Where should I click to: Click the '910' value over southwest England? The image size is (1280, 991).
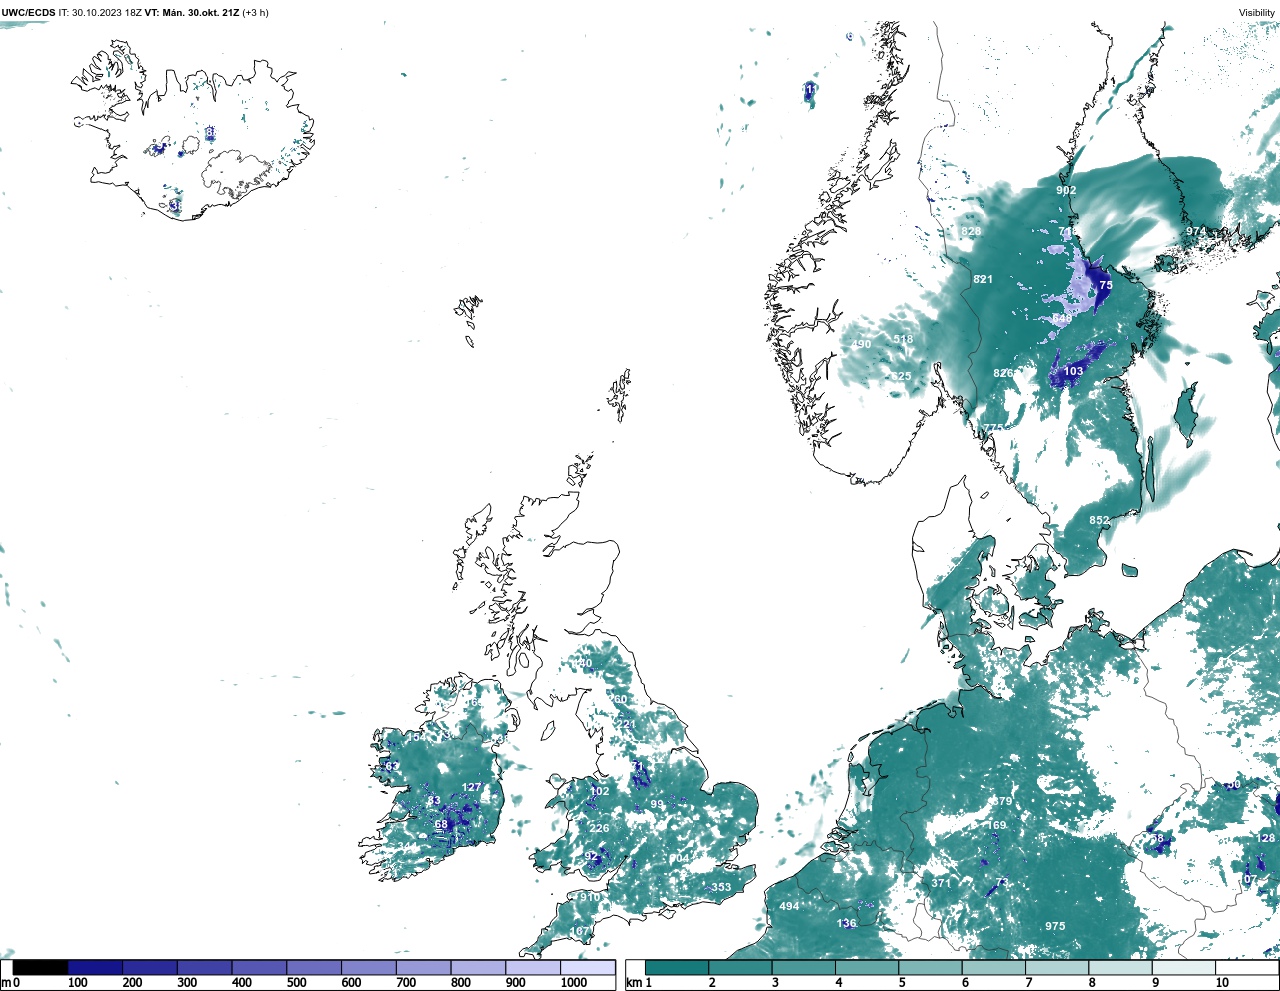pyautogui.click(x=590, y=897)
